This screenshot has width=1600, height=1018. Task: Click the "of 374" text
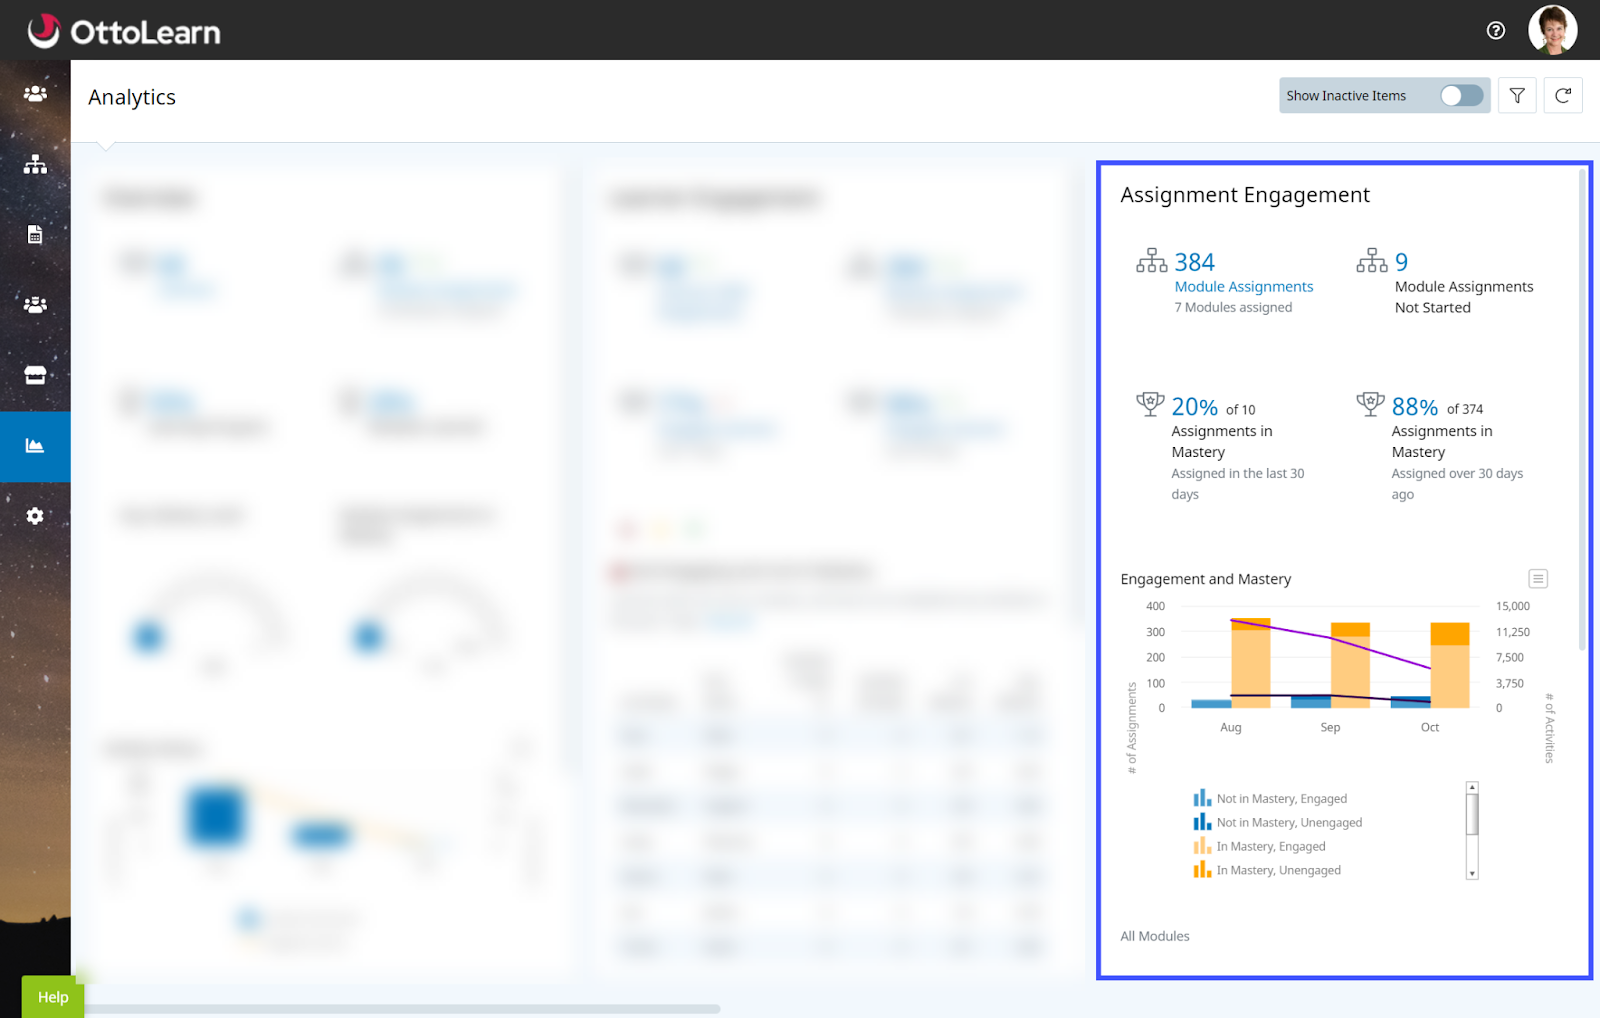(1465, 409)
